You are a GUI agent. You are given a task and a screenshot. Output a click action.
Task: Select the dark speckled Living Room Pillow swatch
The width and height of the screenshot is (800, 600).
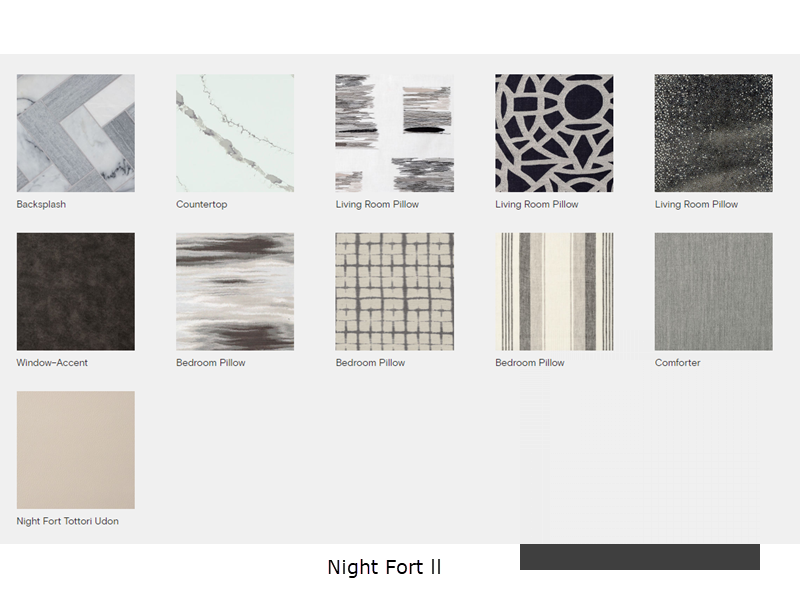[x=713, y=133]
